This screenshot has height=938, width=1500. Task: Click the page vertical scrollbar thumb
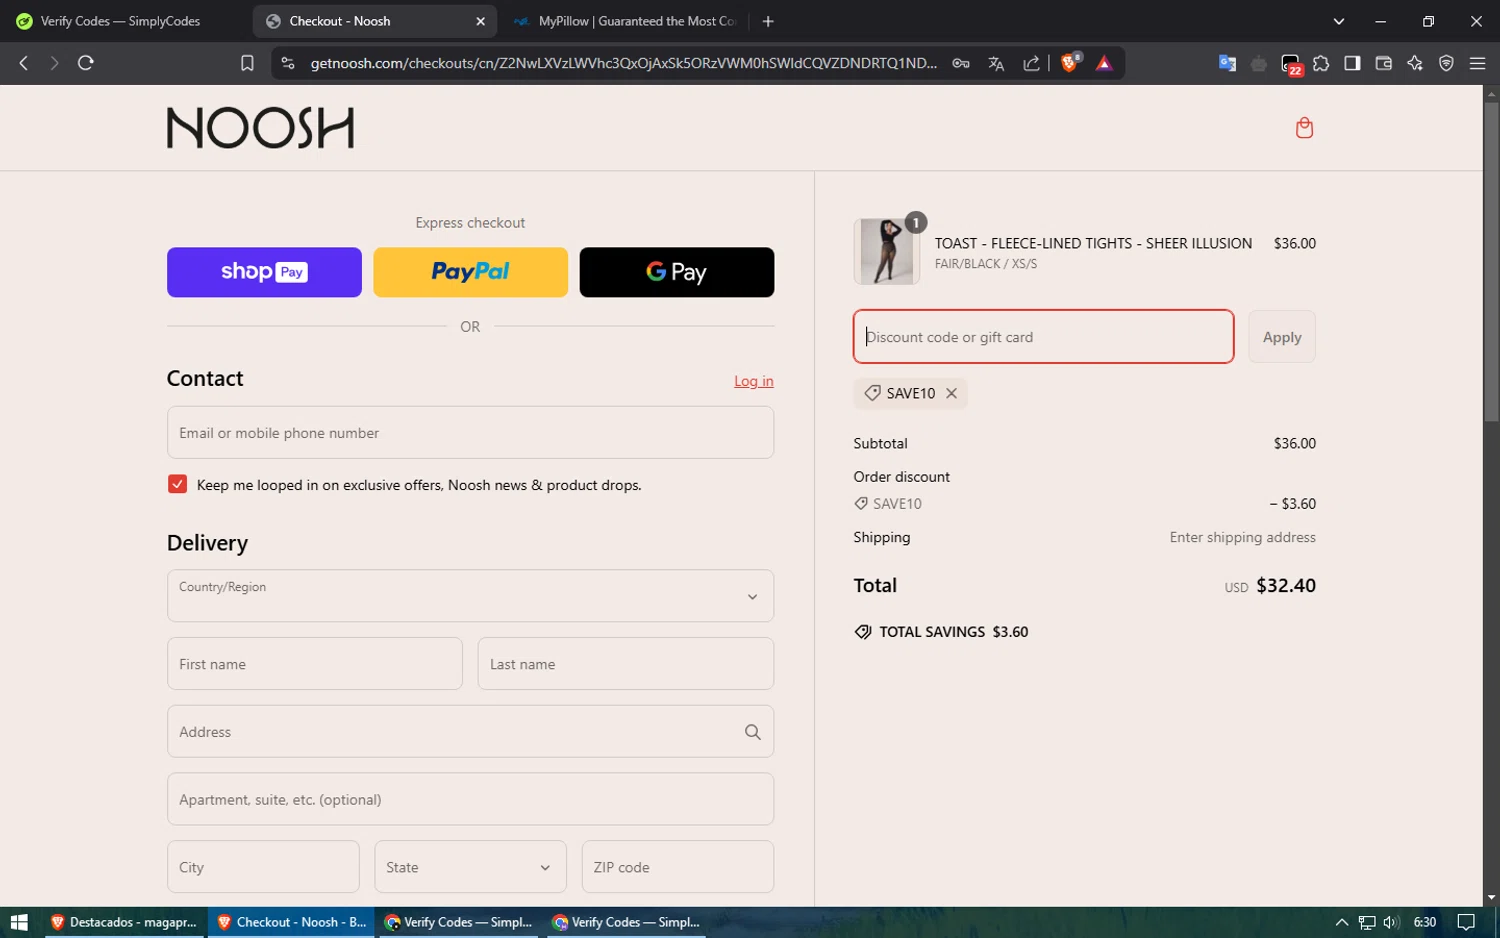pyautogui.click(x=1491, y=260)
